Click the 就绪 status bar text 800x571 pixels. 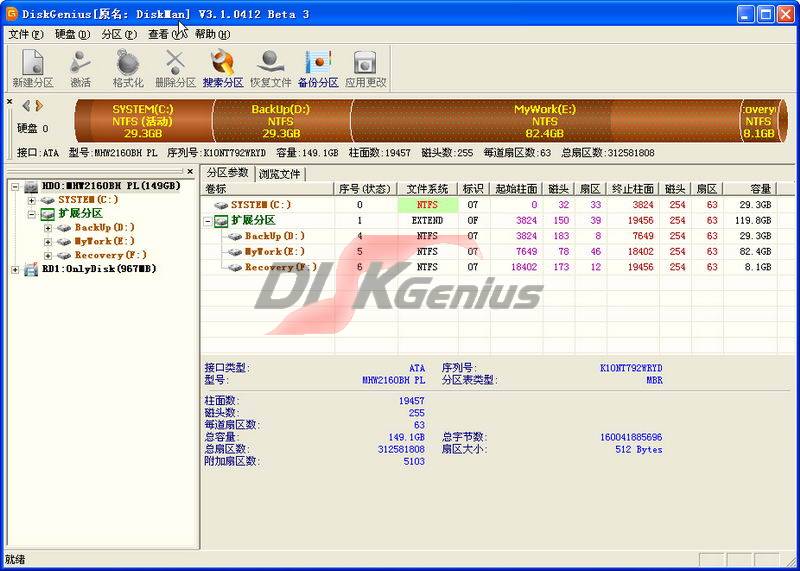pyautogui.click(x=15, y=559)
